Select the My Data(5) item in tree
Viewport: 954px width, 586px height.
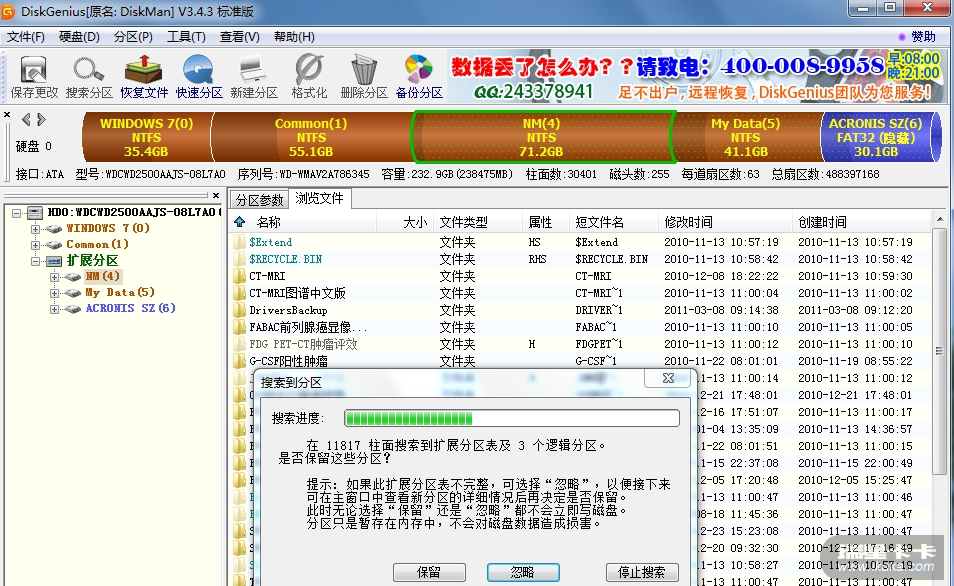[119, 293]
